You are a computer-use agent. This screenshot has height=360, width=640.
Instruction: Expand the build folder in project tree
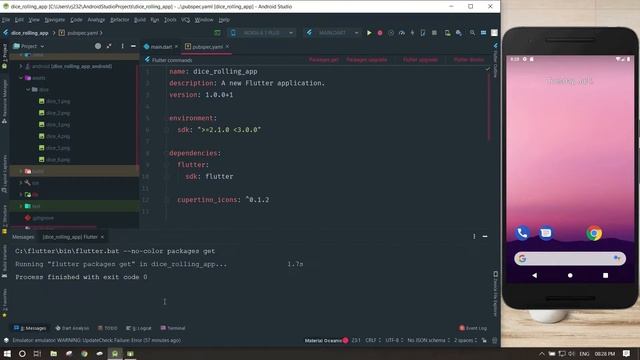tap(21, 171)
